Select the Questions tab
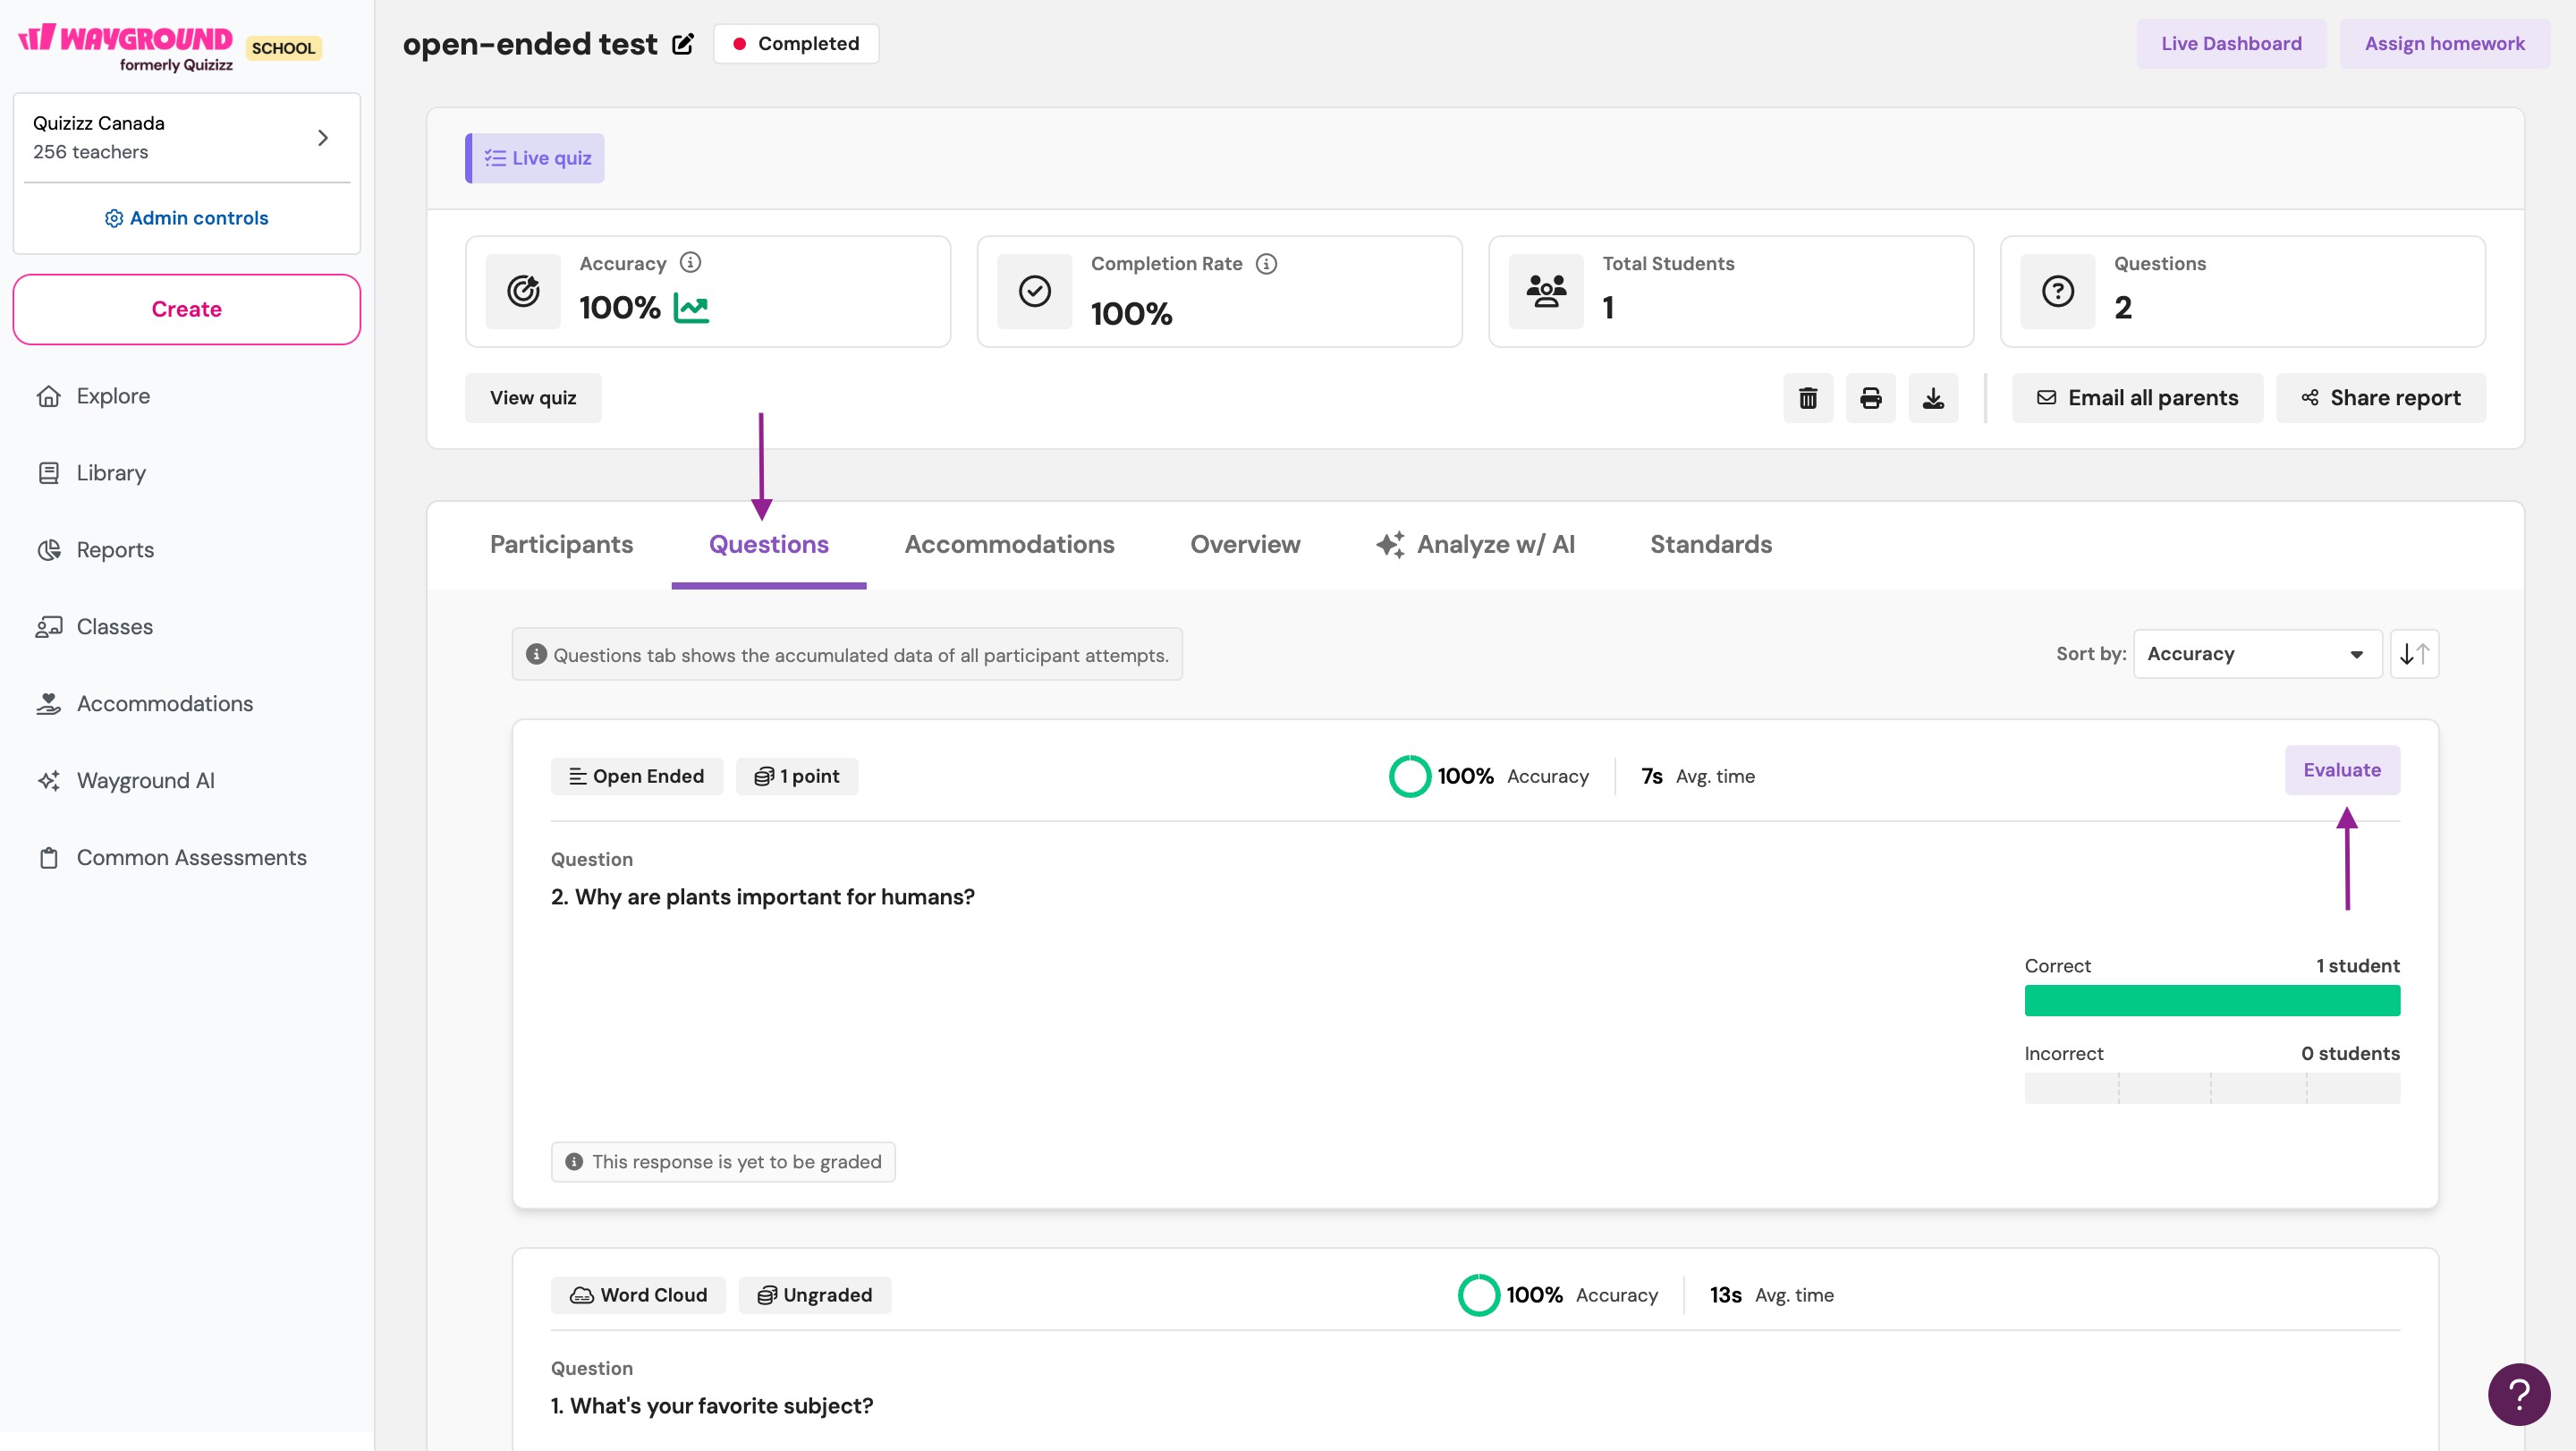Image resolution: width=2576 pixels, height=1451 pixels. point(768,545)
